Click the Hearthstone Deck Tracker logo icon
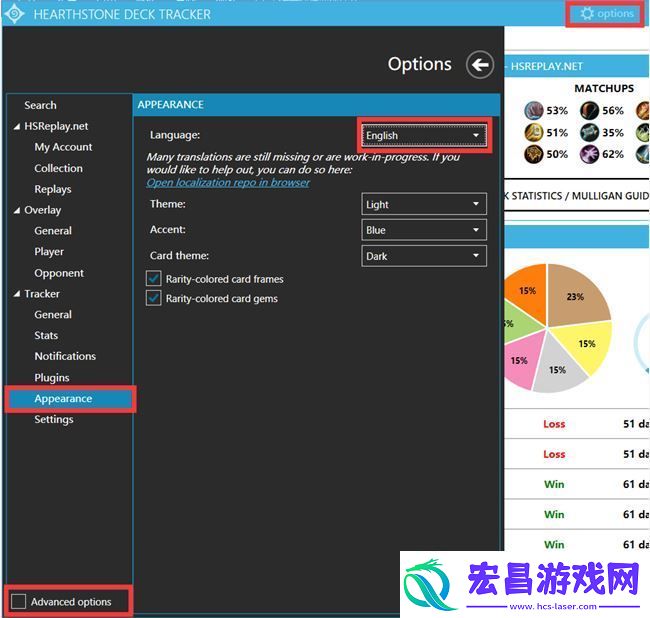 pyautogui.click(x=15, y=14)
